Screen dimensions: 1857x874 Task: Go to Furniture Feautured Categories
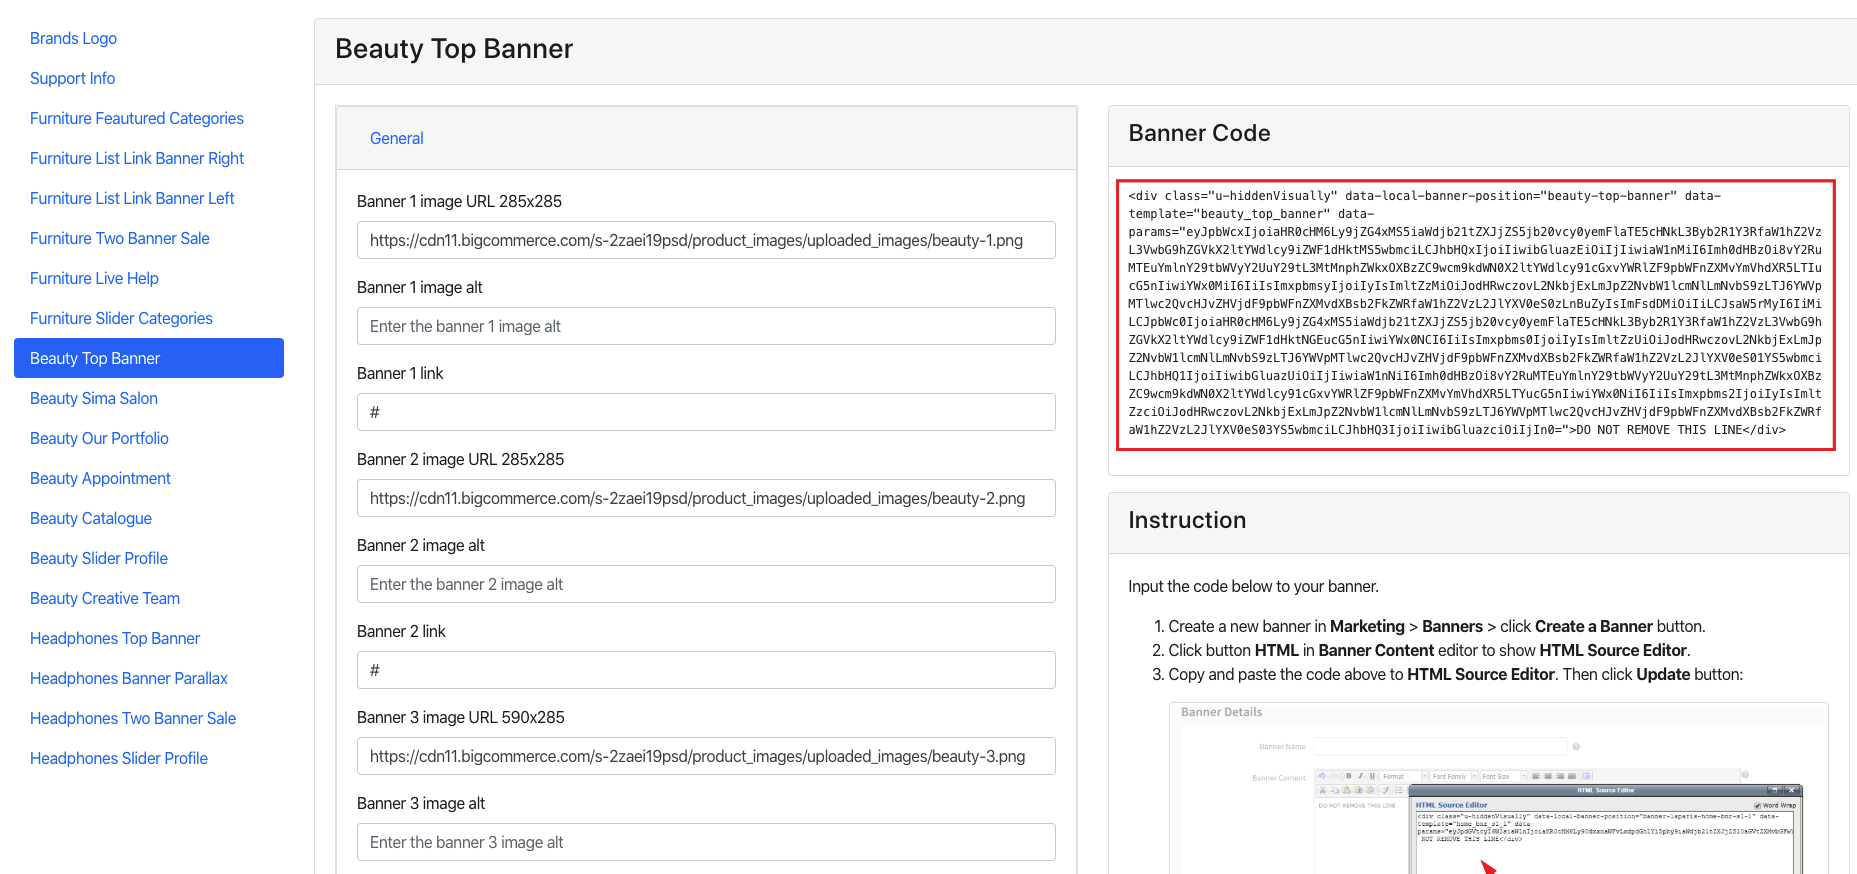[137, 118]
